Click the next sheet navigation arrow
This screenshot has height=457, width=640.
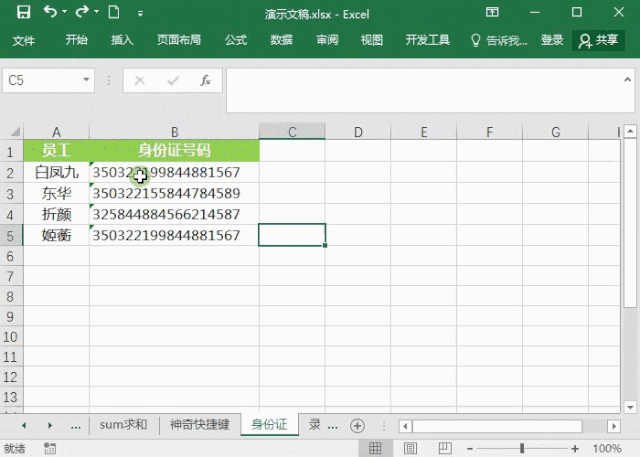tap(50, 426)
